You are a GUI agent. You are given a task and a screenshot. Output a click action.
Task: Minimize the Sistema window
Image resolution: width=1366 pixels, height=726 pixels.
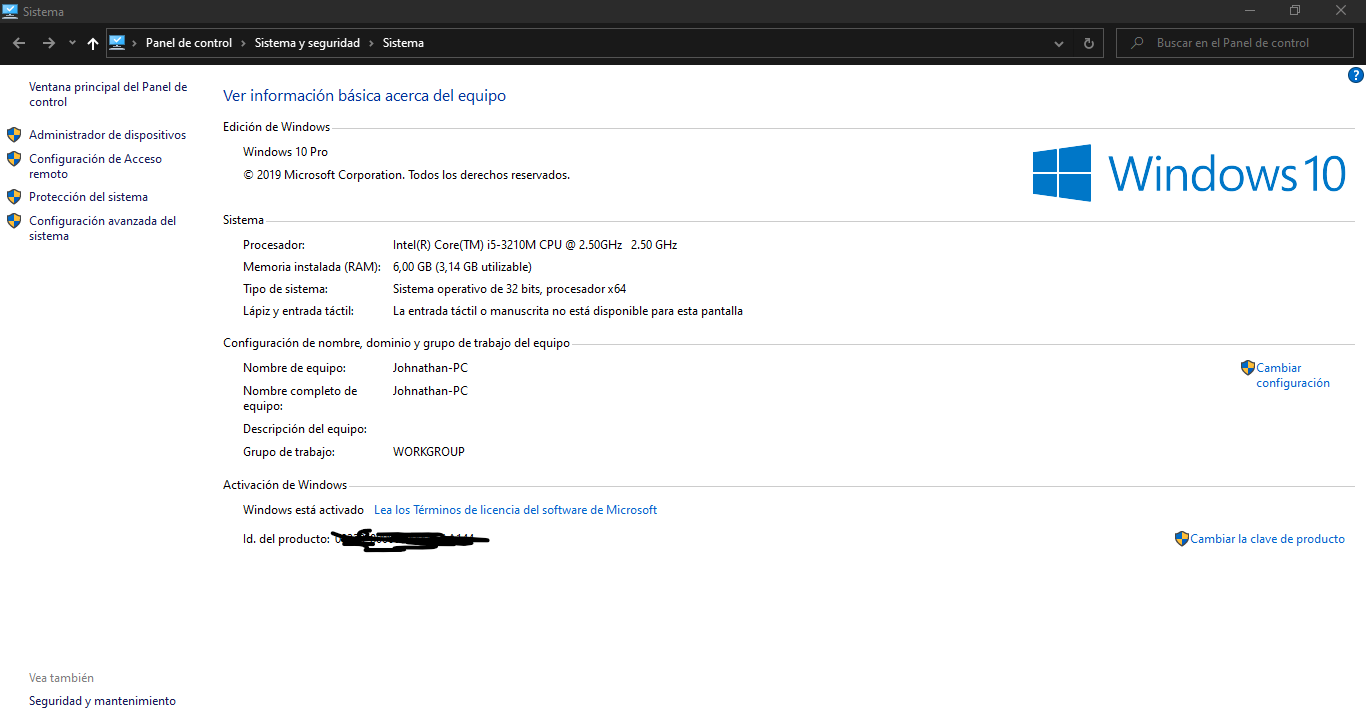pyautogui.click(x=1250, y=10)
